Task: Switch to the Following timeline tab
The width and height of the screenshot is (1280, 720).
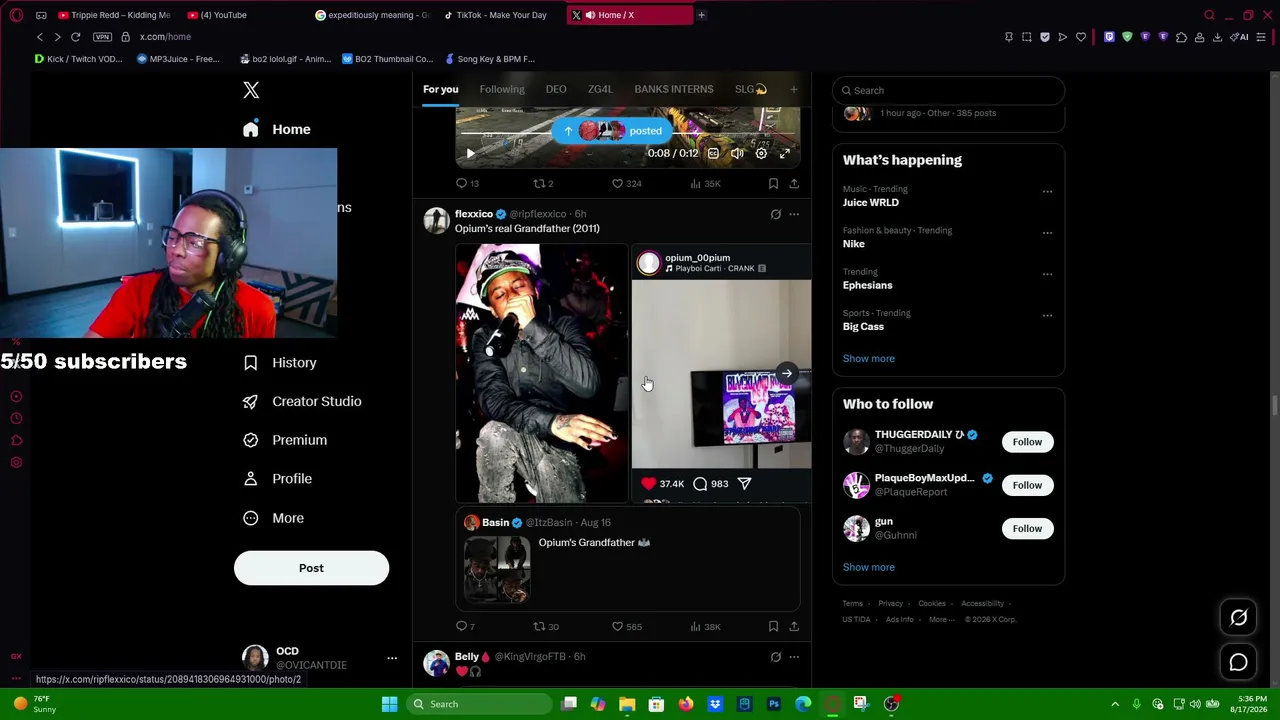Action: (x=502, y=89)
